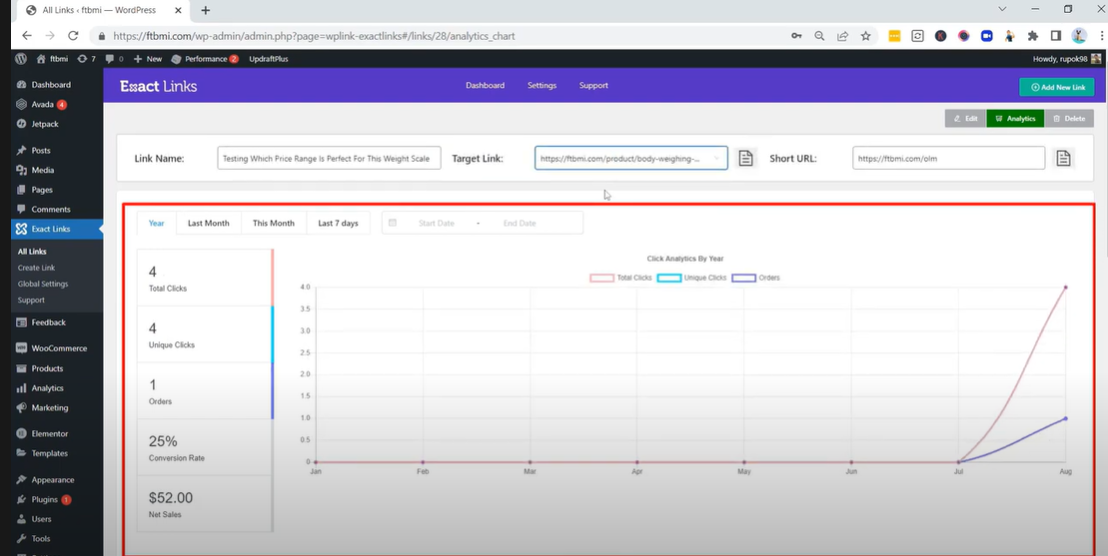Open New content menu in admin bar
Viewport: 1108px width, 556px height.
[148, 59]
